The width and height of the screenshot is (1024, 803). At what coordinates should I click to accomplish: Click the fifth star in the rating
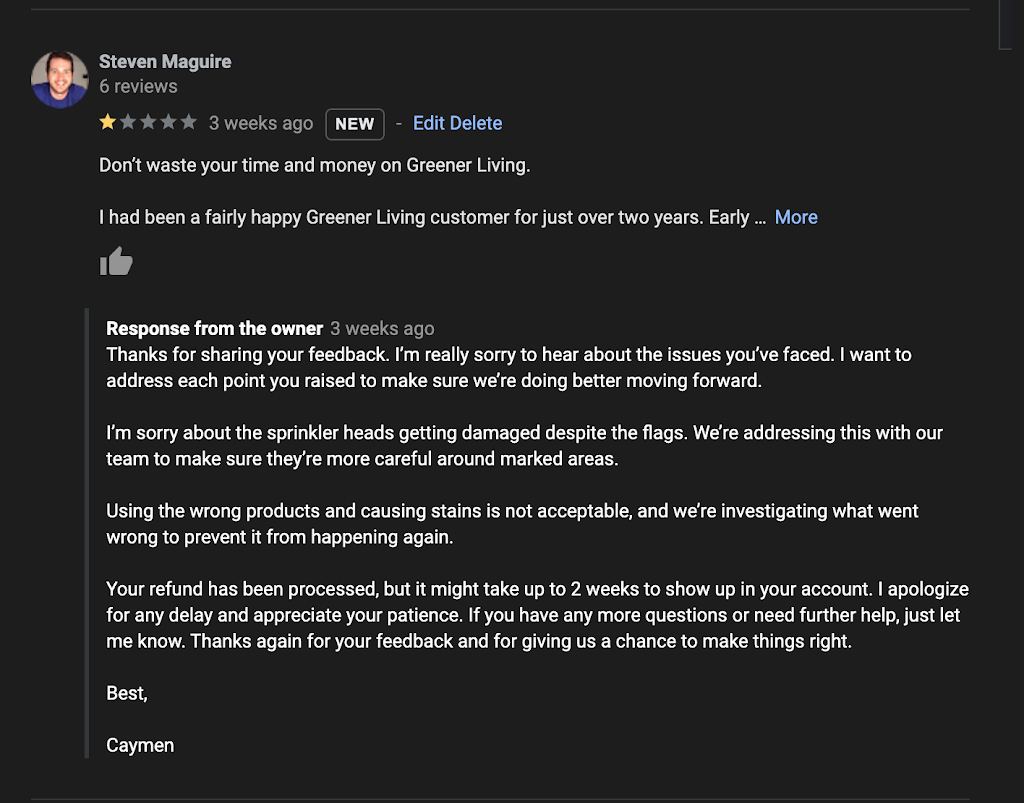(188, 122)
